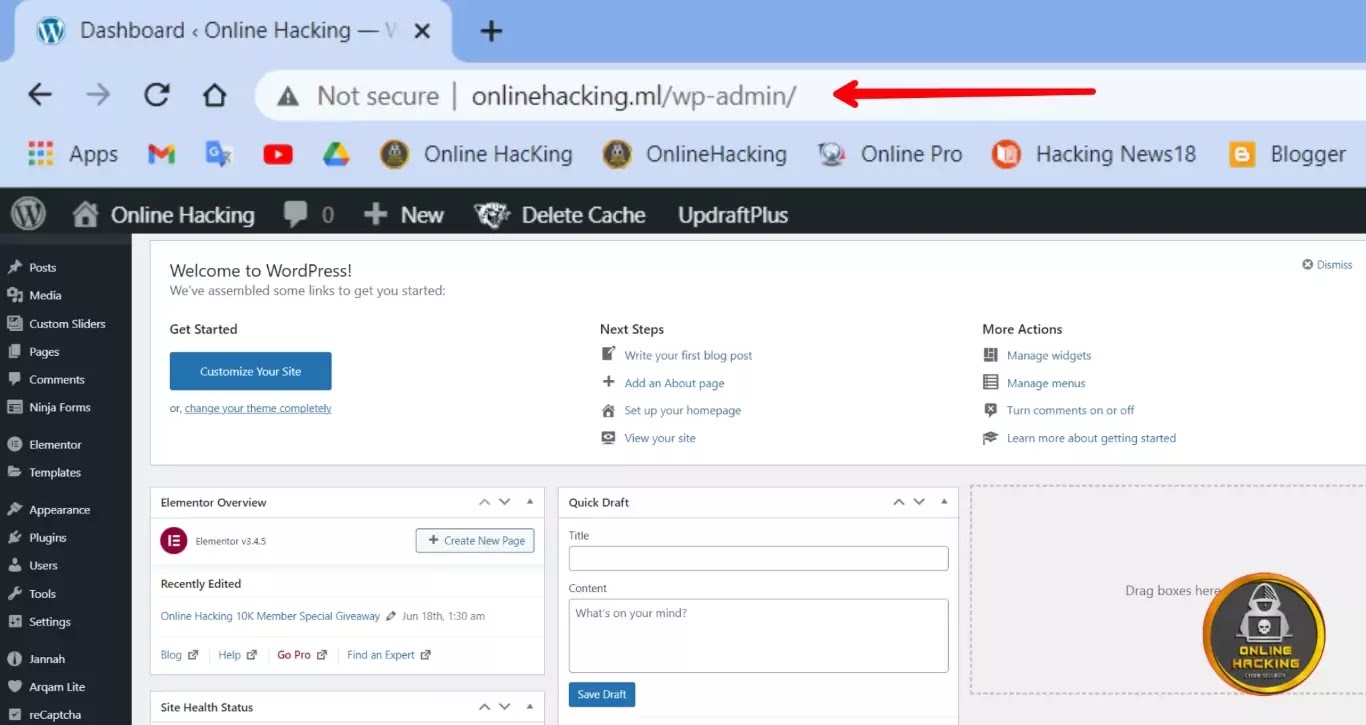Open Users sidebar item
This screenshot has width=1366, height=725.
point(43,566)
